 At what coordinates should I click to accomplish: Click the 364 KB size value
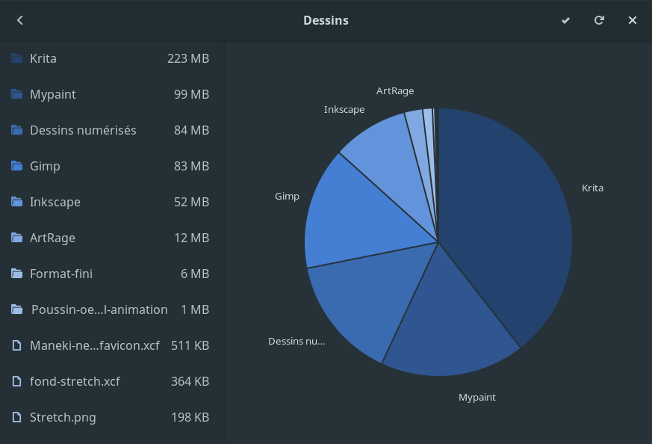click(190, 381)
